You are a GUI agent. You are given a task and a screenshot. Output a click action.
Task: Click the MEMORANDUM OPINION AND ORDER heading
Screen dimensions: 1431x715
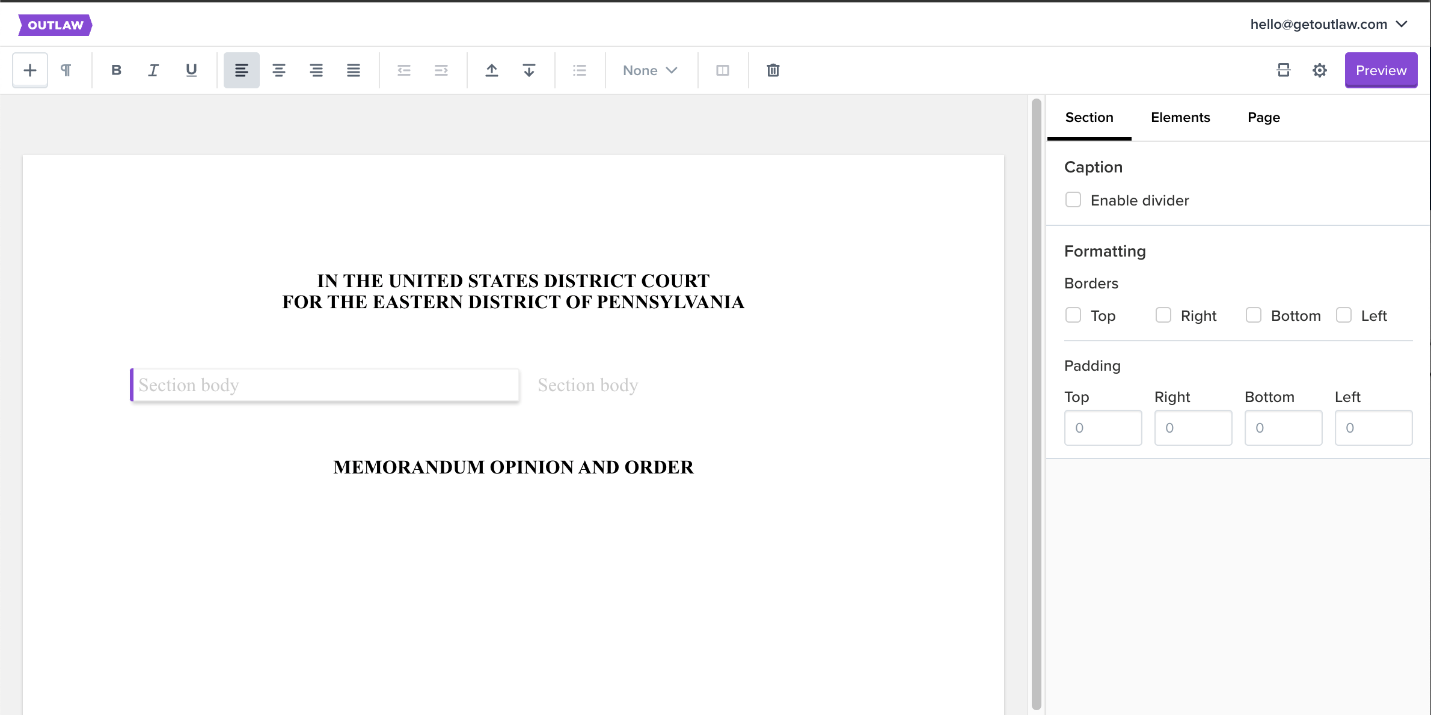pyautogui.click(x=513, y=467)
